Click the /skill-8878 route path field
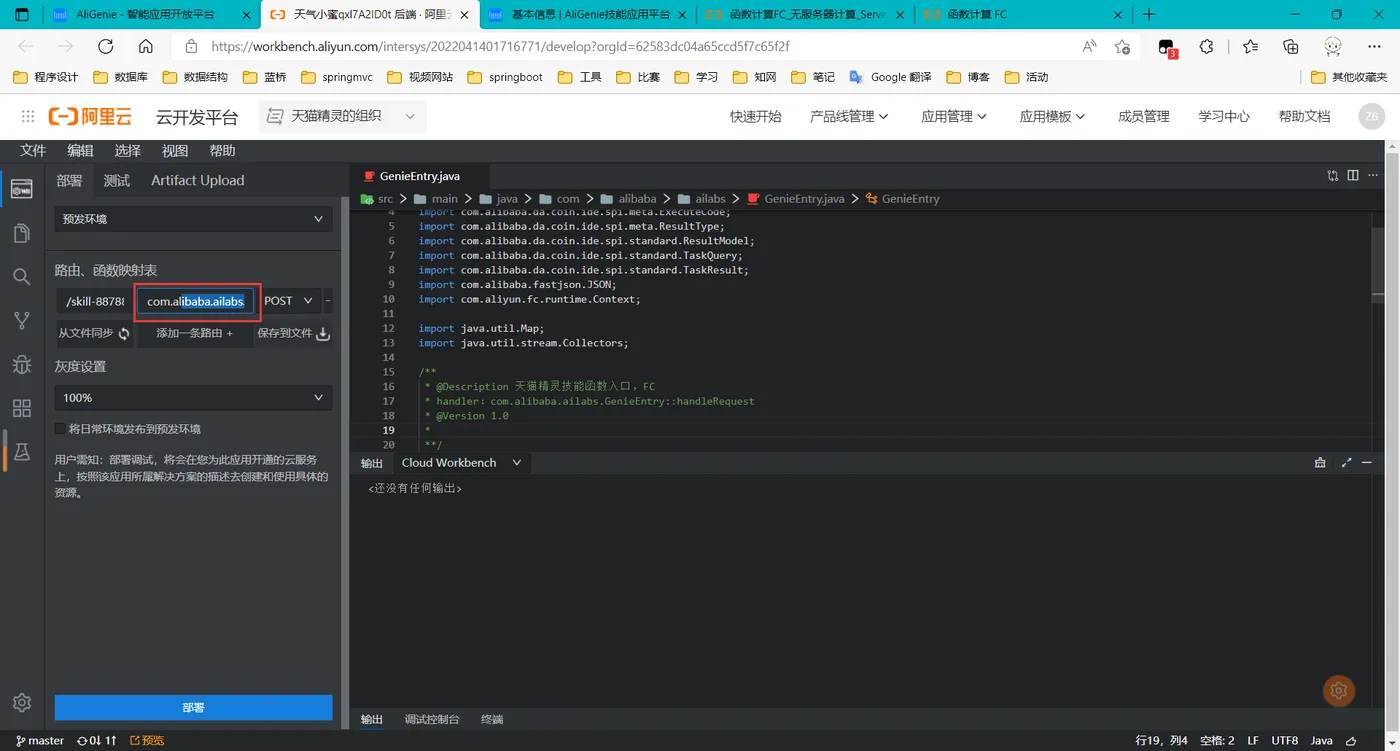 (x=95, y=301)
